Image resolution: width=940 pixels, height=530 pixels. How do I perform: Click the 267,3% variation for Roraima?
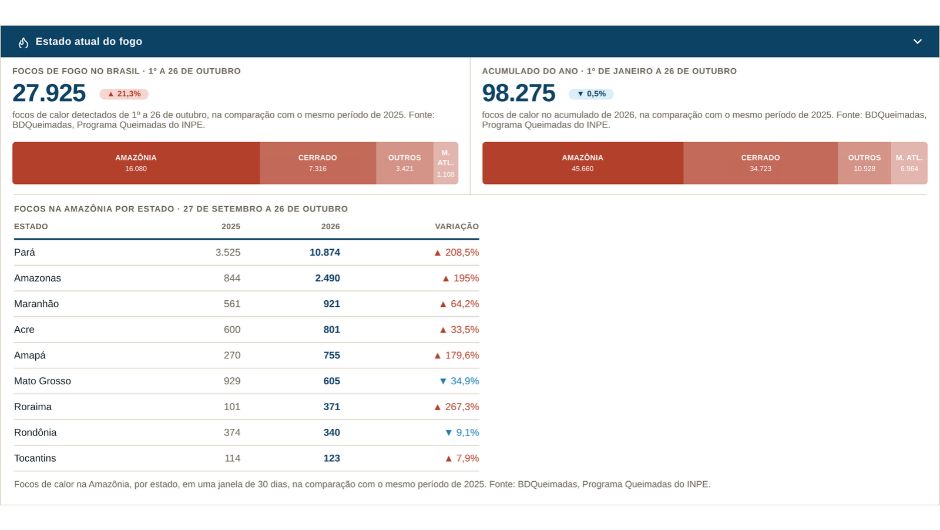(457, 407)
